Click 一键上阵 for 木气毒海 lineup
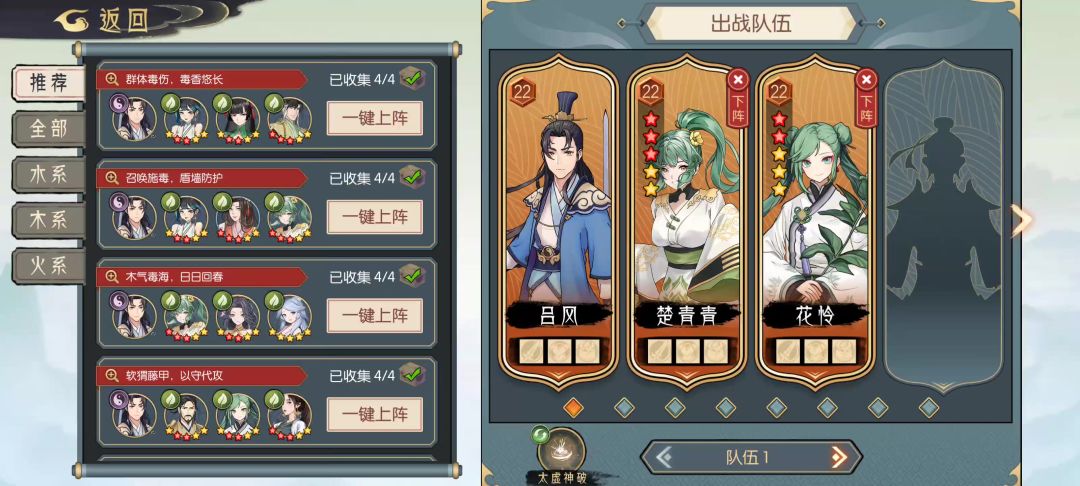 [x=375, y=316]
